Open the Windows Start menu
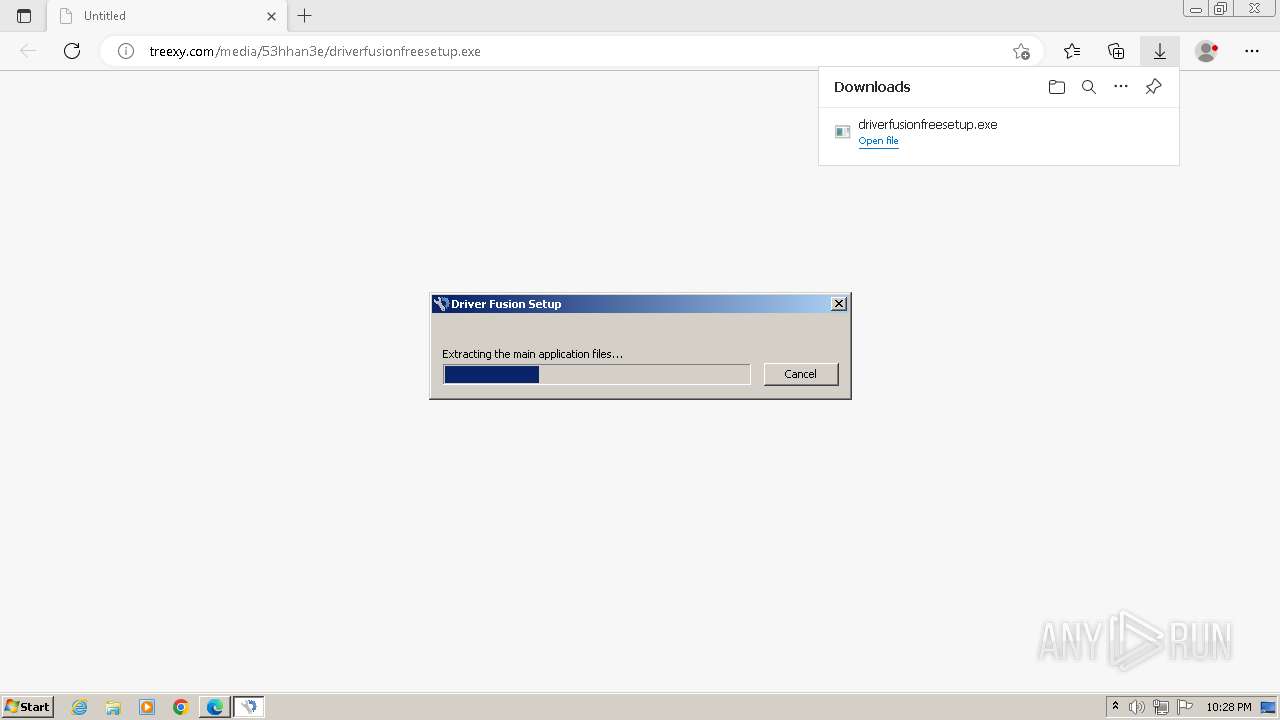The height and width of the screenshot is (720, 1280). click(x=28, y=706)
